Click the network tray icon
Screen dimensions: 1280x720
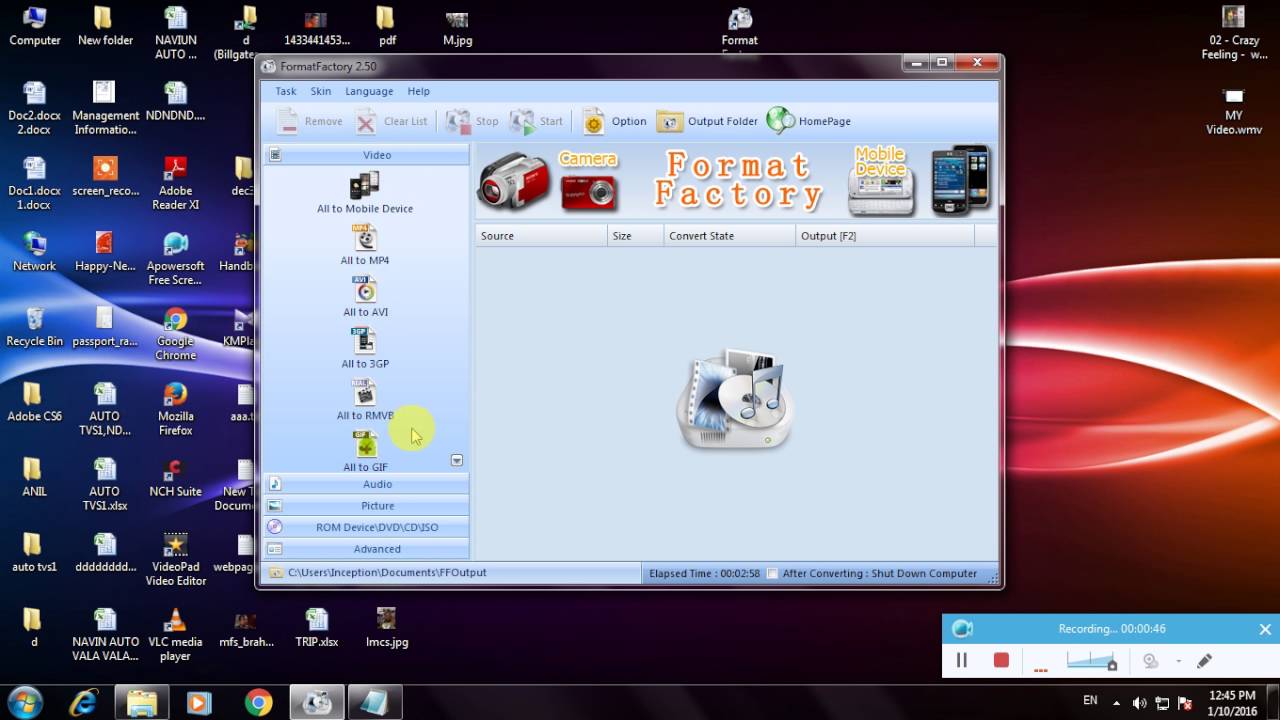click(x=1163, y=702)
